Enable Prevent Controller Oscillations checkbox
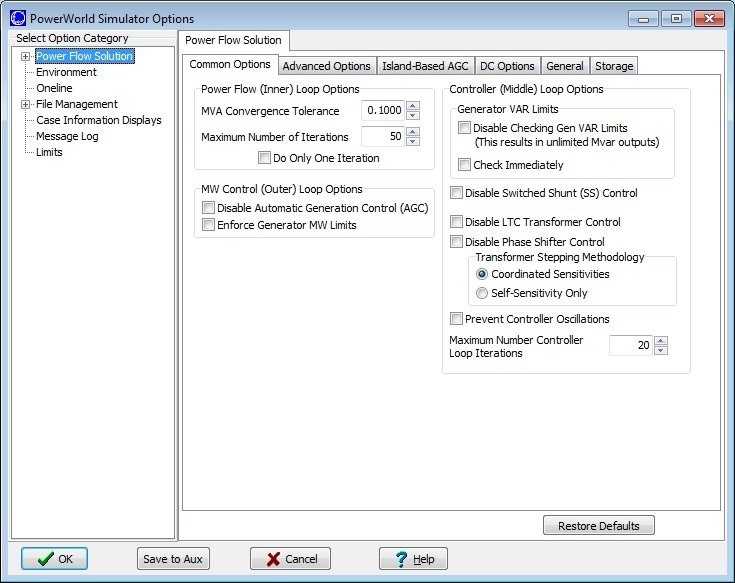Viewport: 735px width, 583px height. [x=456, y=319]
